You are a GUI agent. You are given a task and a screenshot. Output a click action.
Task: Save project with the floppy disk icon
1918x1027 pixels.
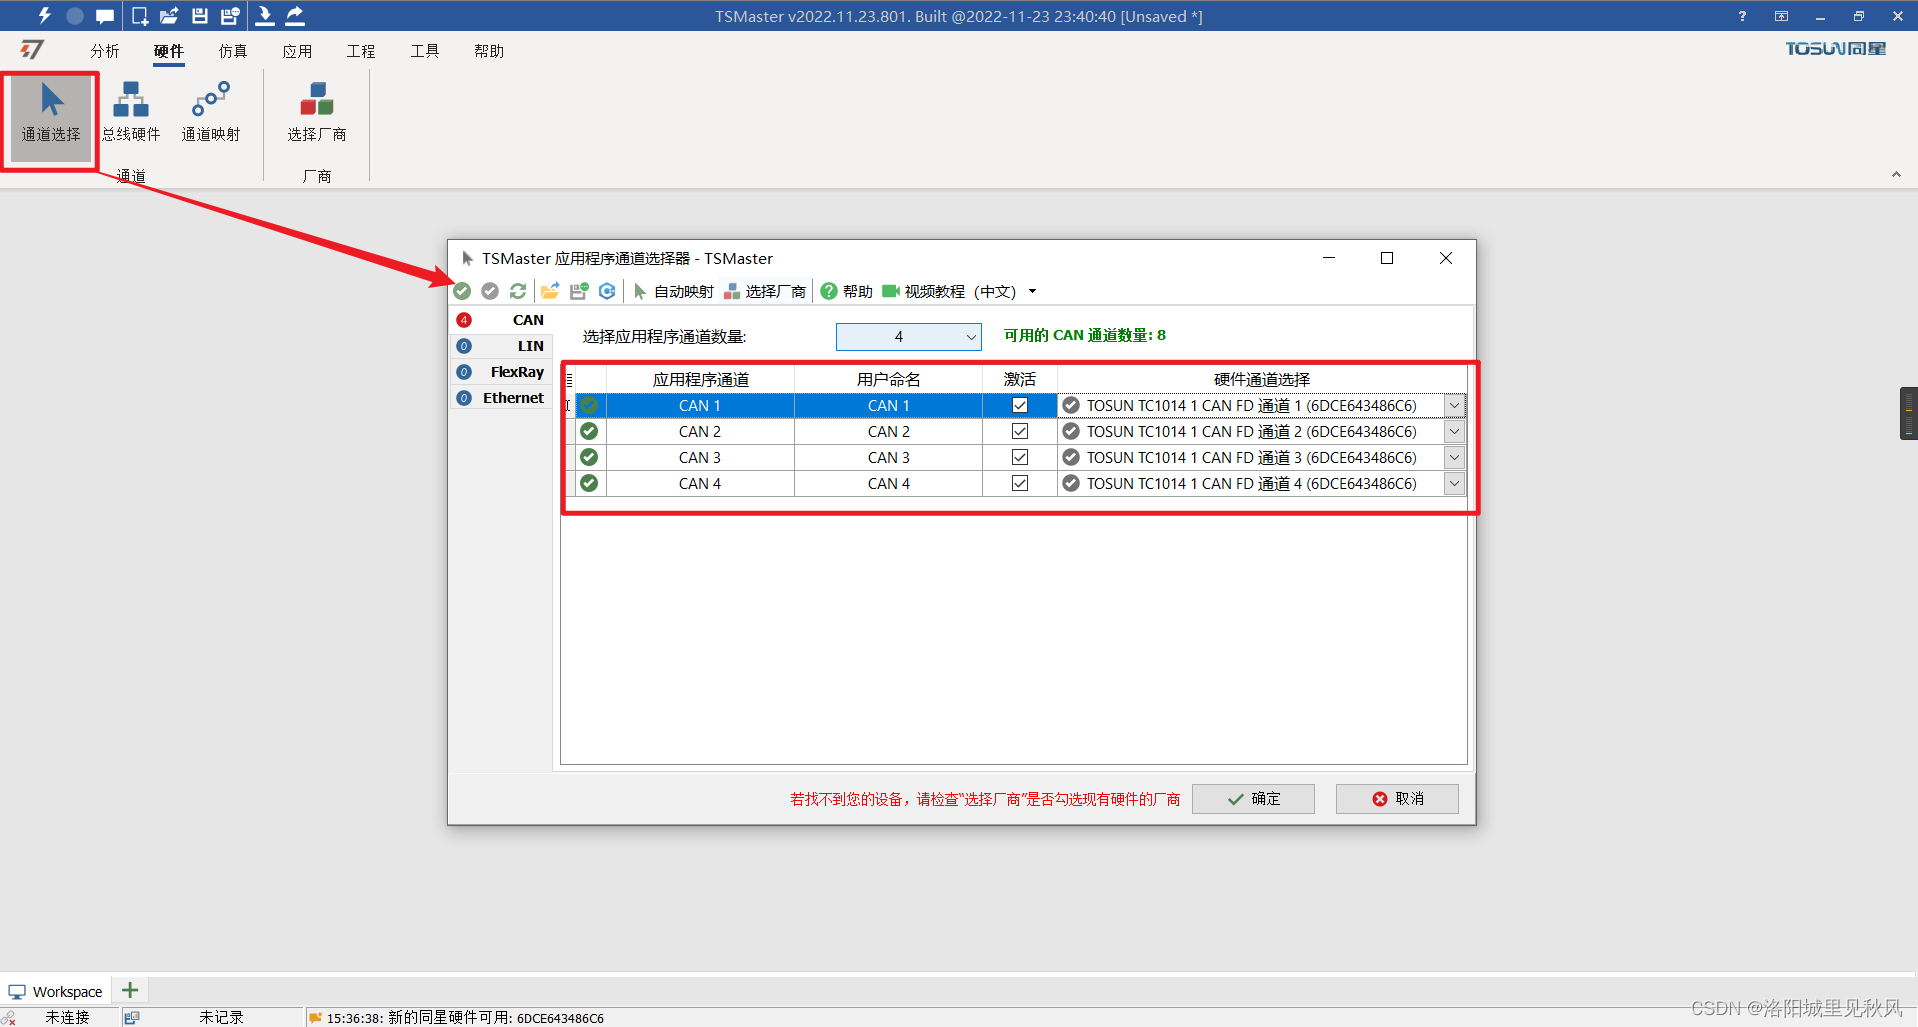(200, 16)
